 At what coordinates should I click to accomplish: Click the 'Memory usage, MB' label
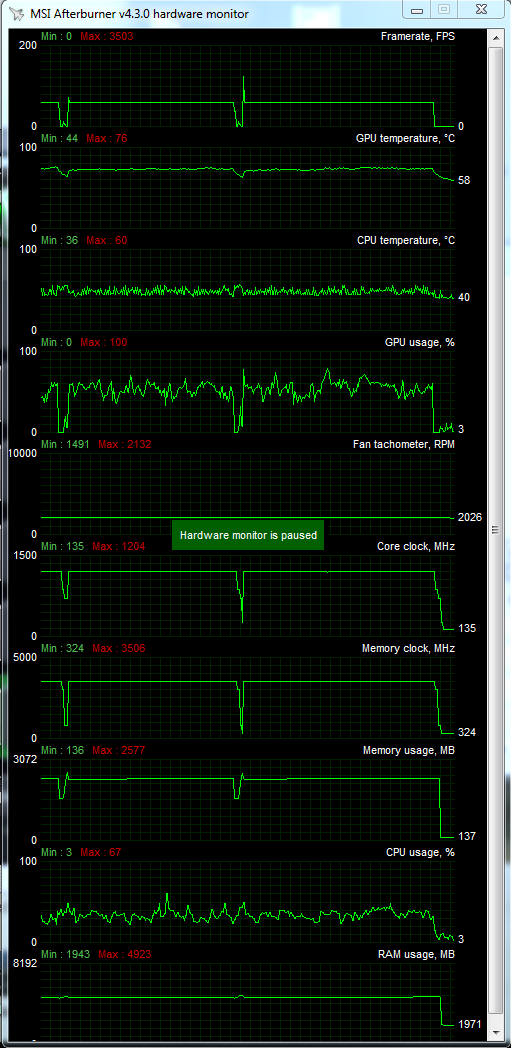coord(409,751)
